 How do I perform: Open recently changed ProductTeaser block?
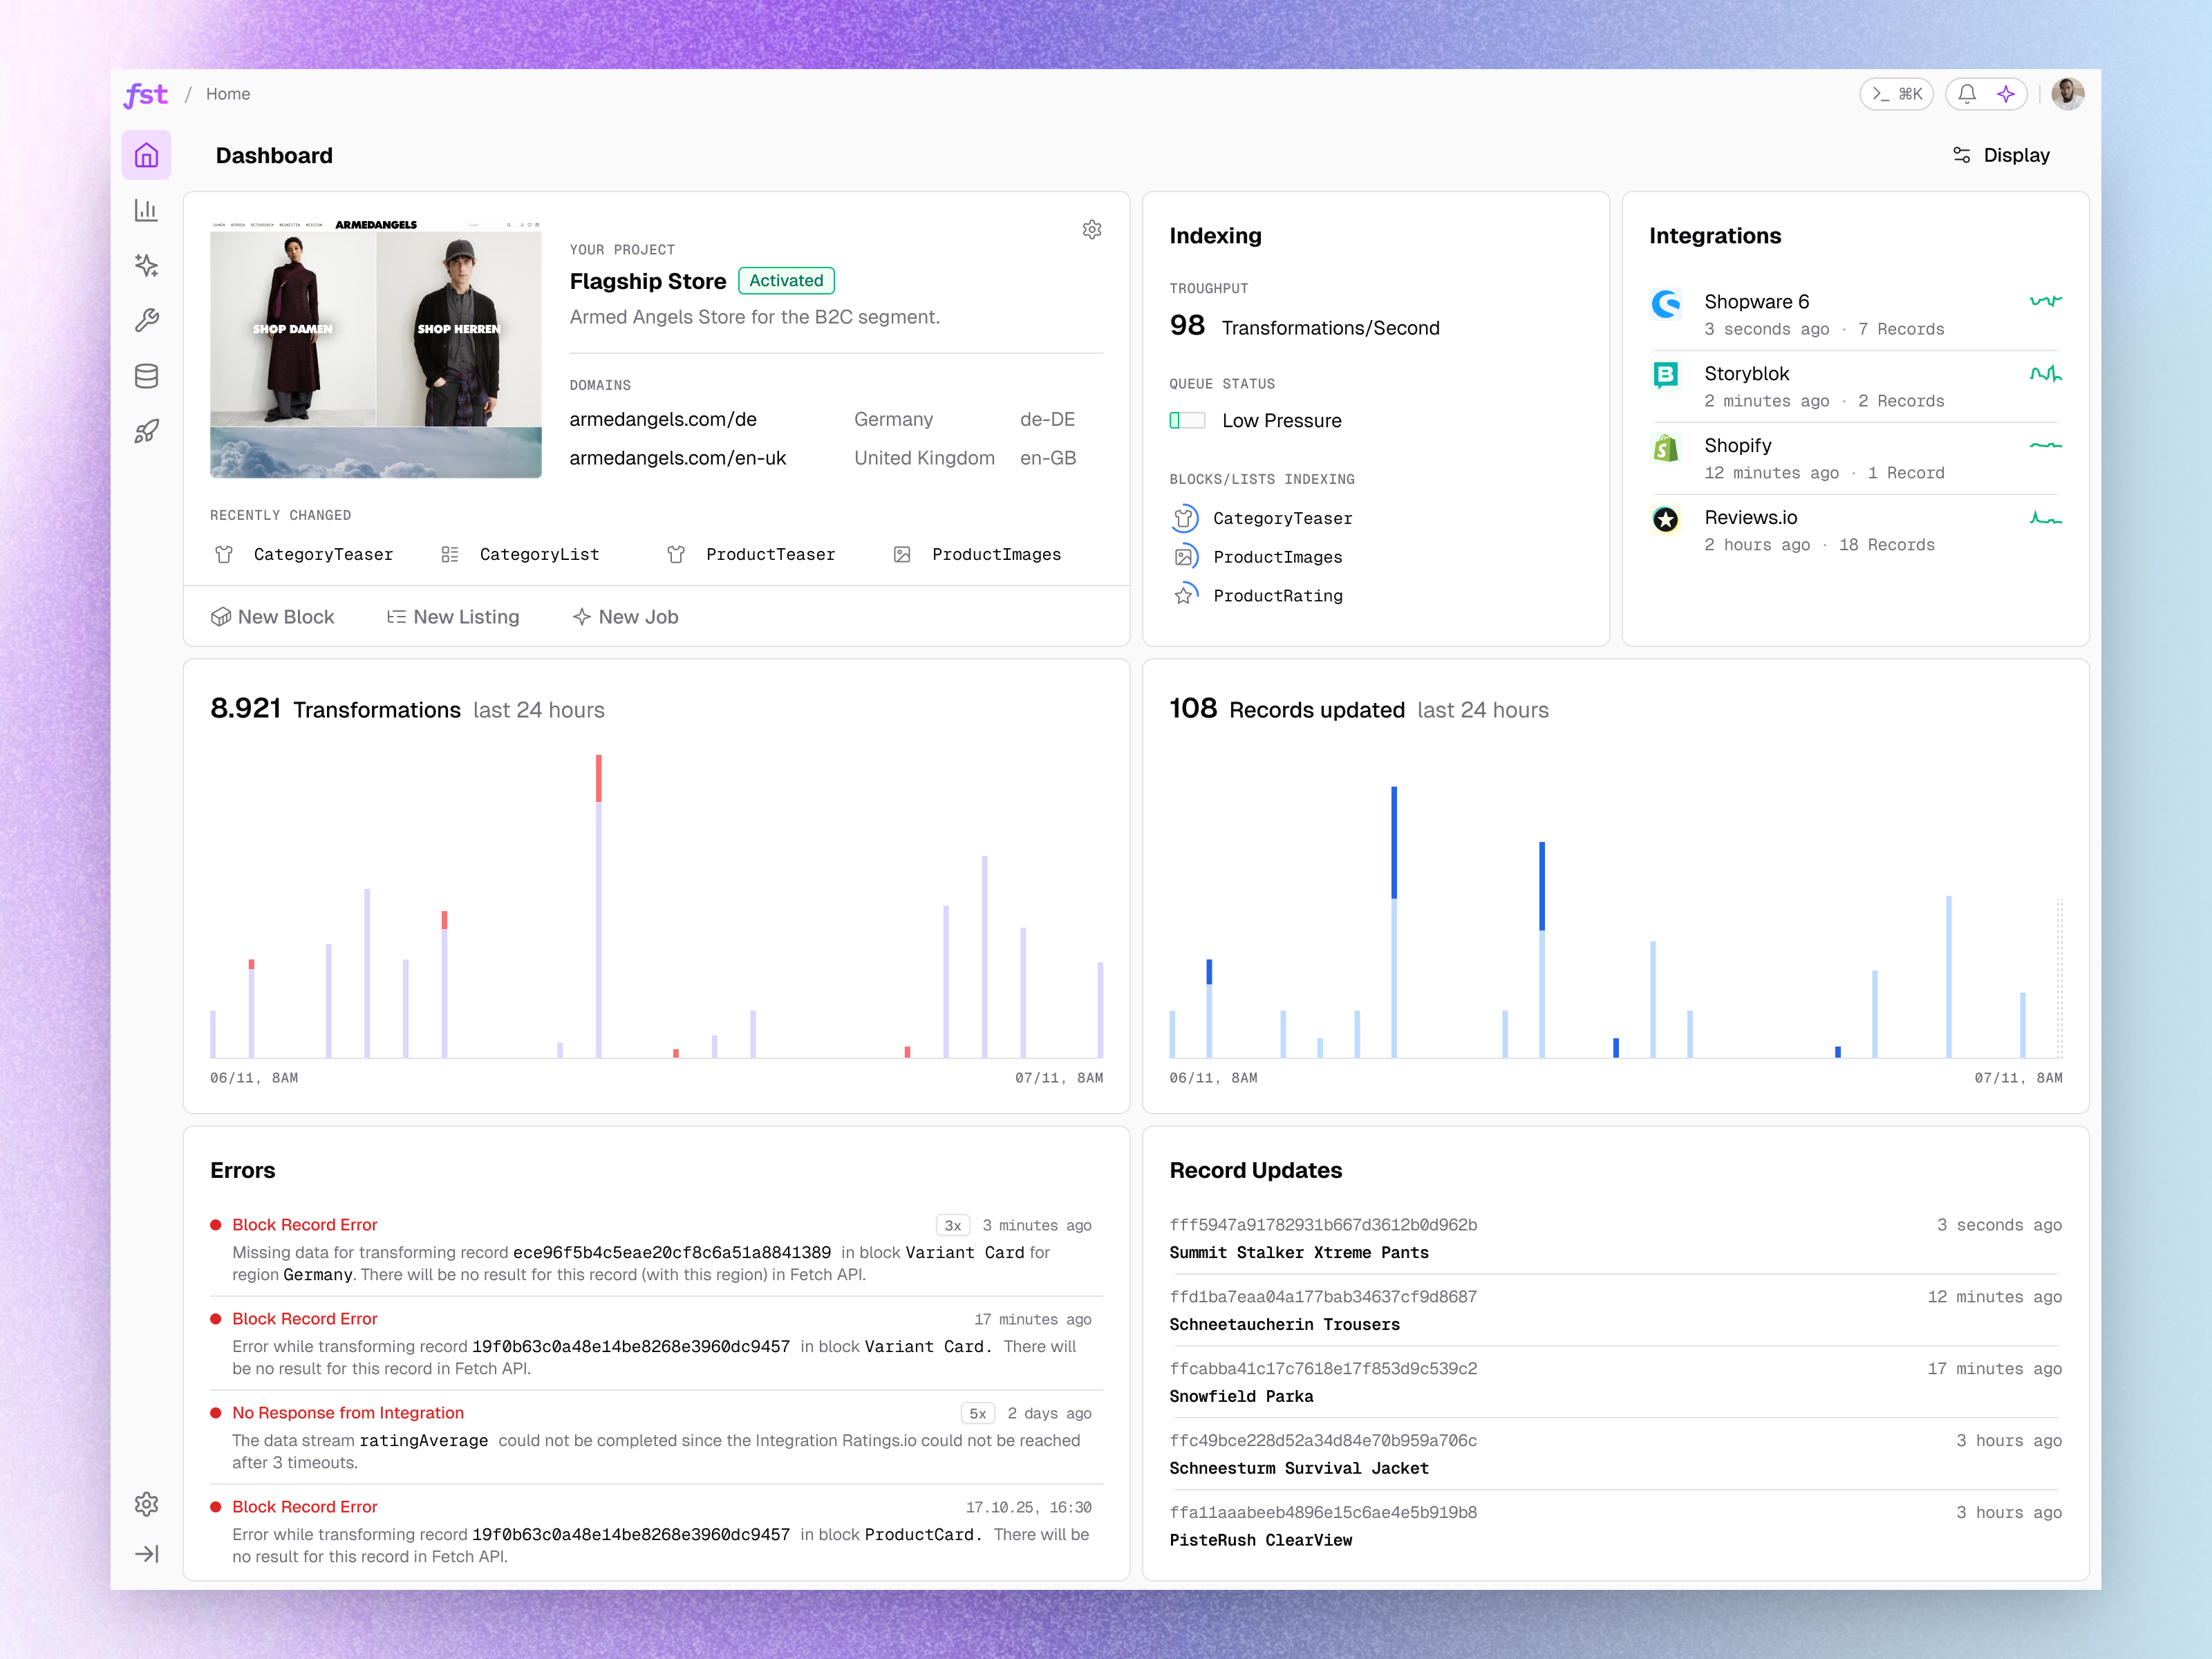coord(750,554)
